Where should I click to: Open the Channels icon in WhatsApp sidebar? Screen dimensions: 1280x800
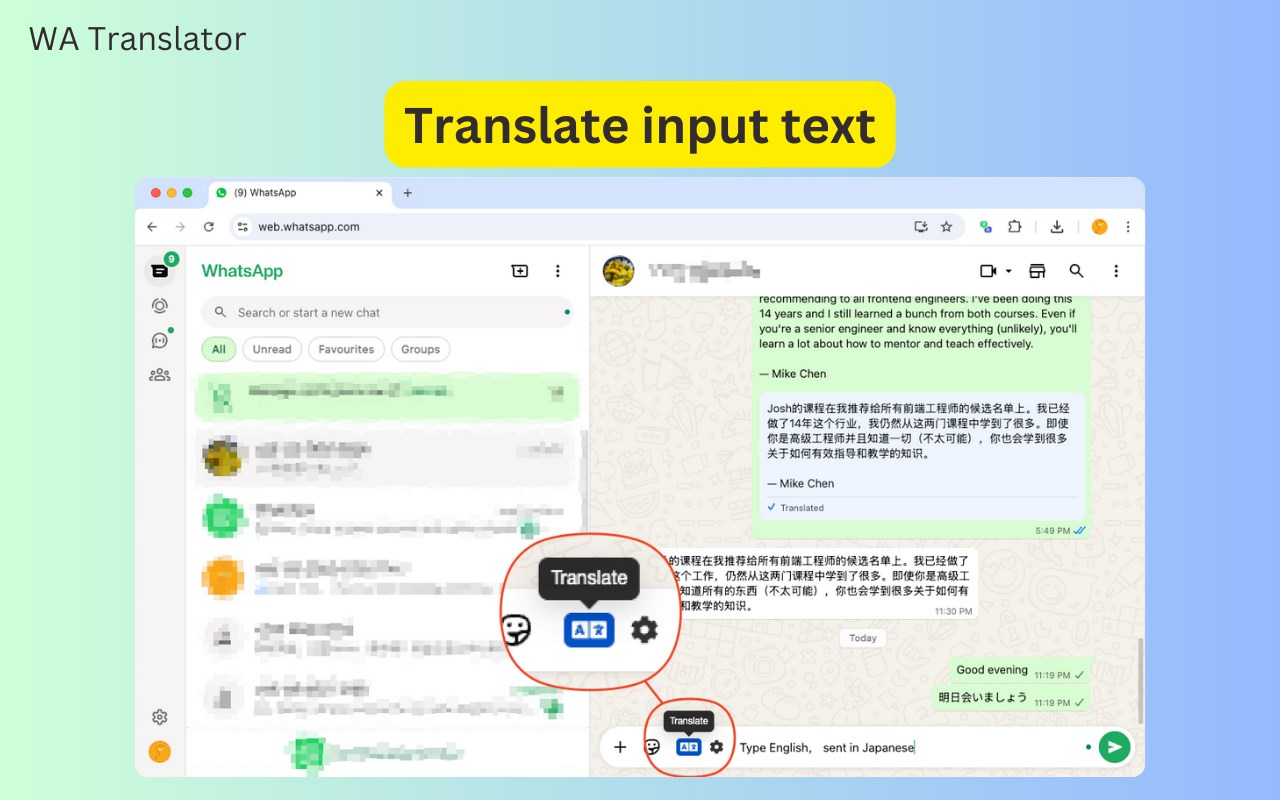click(x=160, y=340)
